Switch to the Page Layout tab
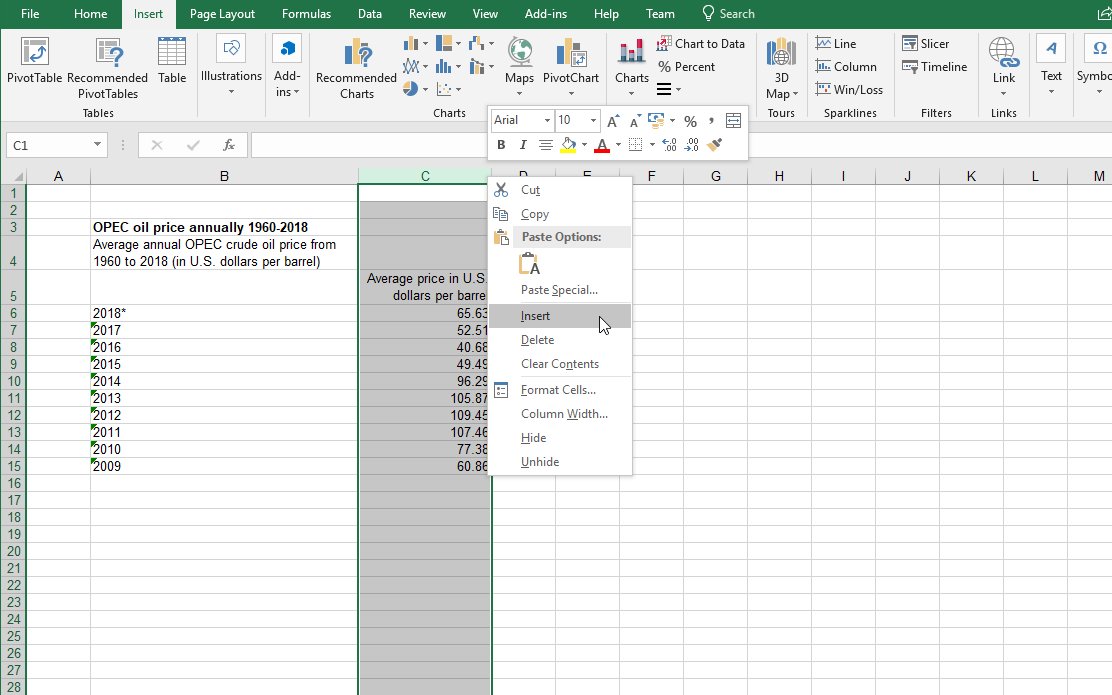Screen dimensions: 1112x695 (x=222, y=13)
